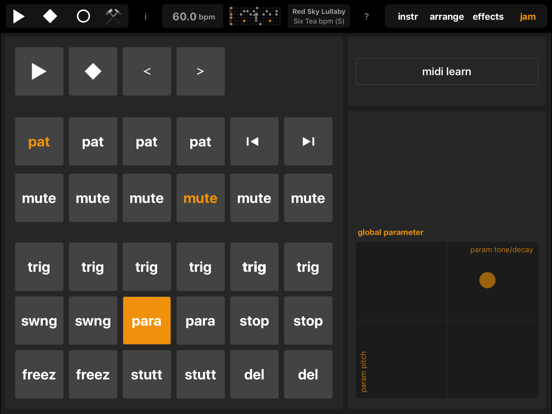Open the question mark help icon
The image size is (552, 414).
click(x=366, y=17)
